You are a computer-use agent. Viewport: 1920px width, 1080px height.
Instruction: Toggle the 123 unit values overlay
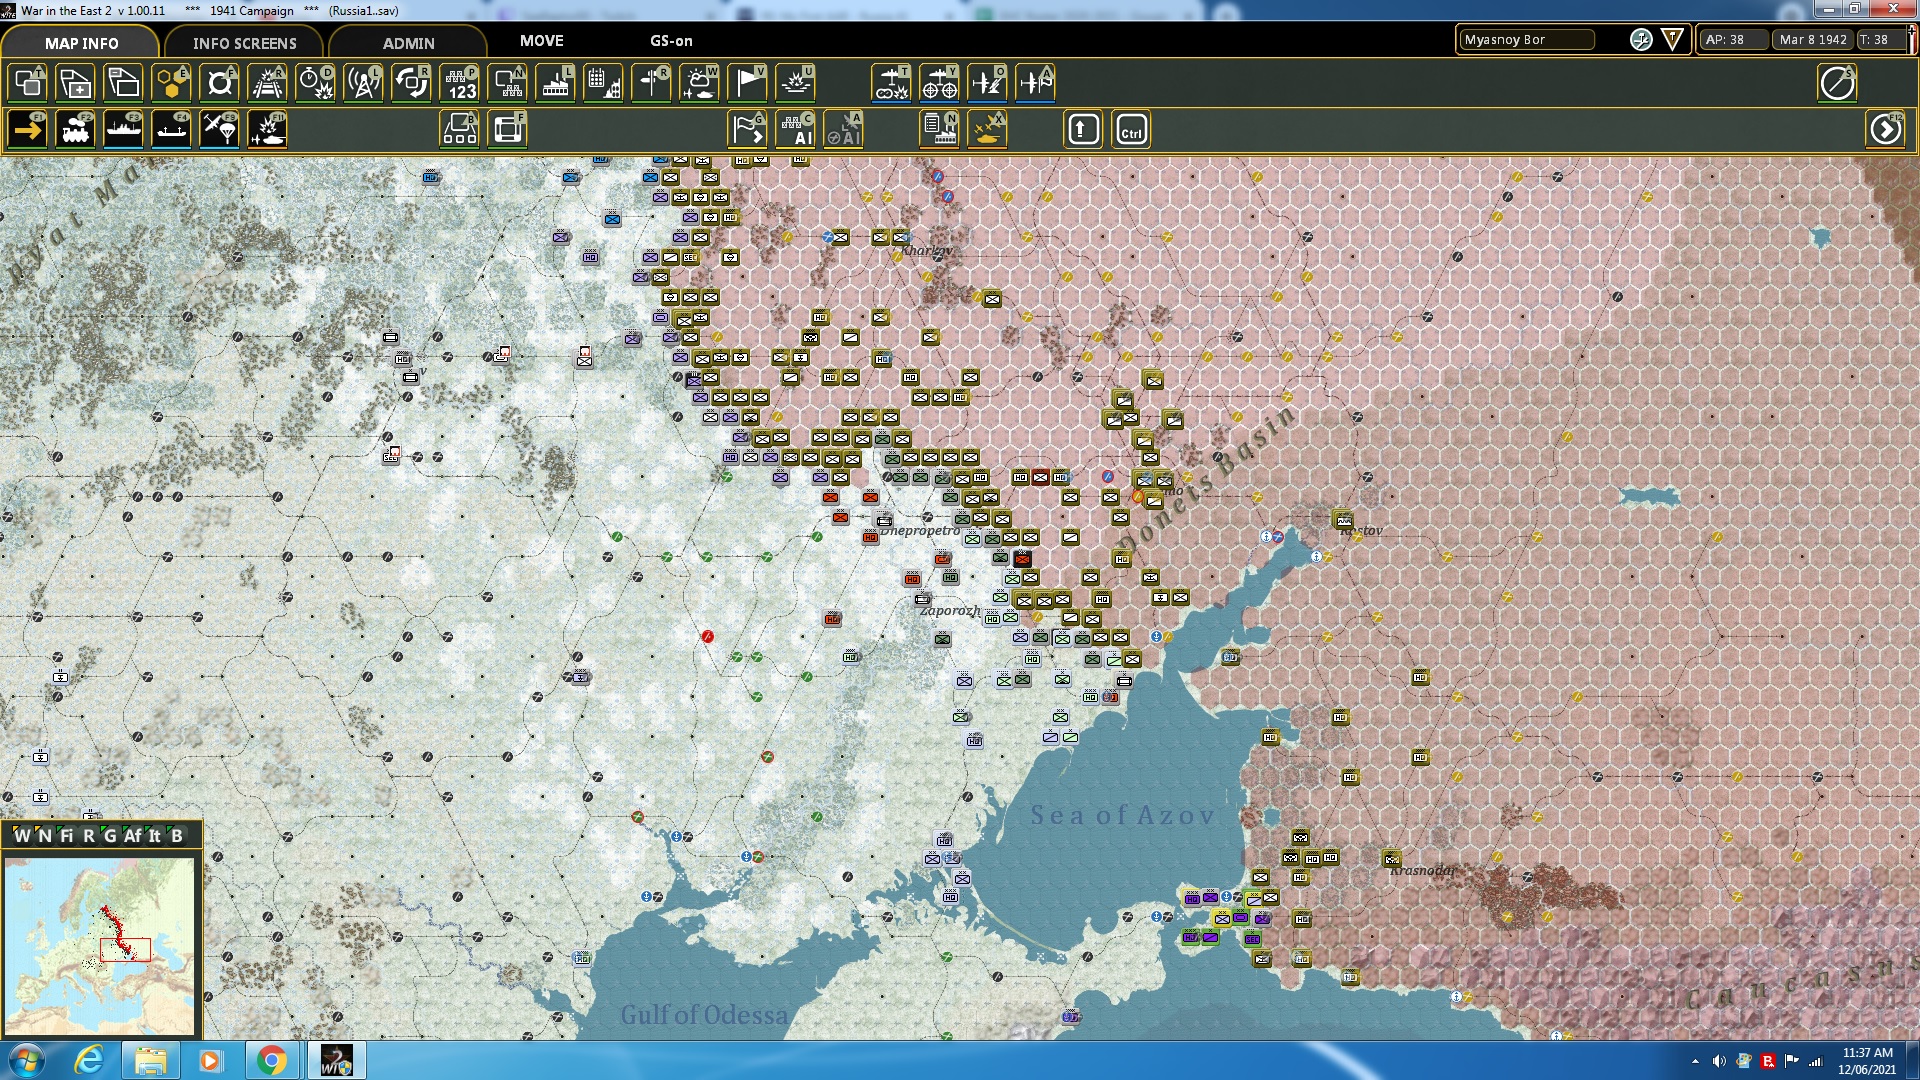click(x=459, y=83)
